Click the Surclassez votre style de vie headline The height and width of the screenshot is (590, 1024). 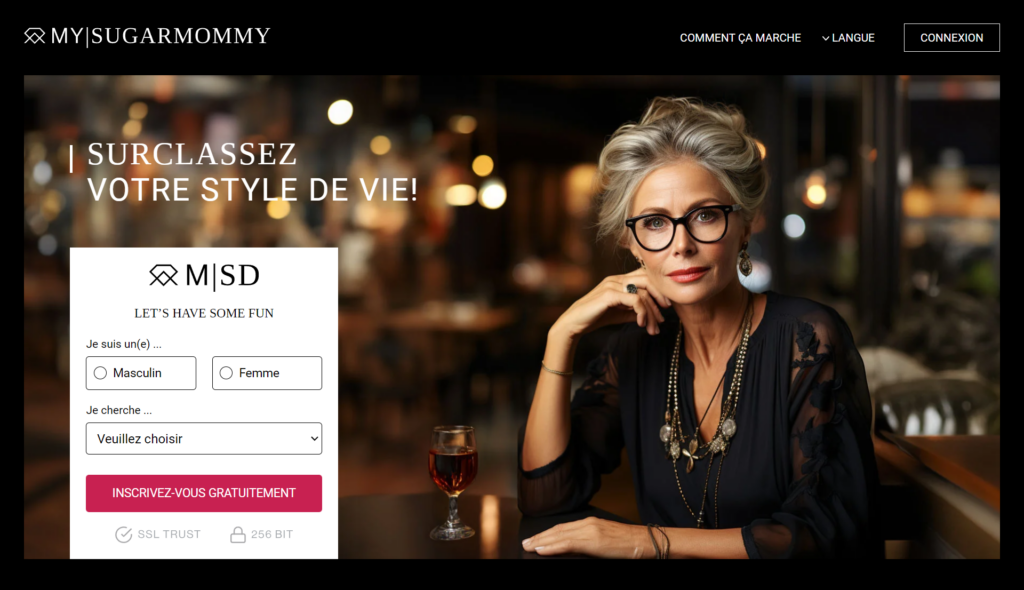pyautogui.click(x=252, y=172)
